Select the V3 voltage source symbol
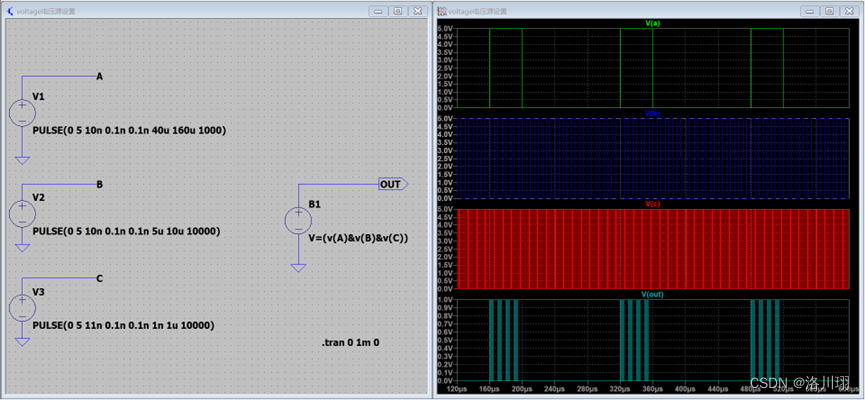Screen dimensions: 865x400 (23, 308)
